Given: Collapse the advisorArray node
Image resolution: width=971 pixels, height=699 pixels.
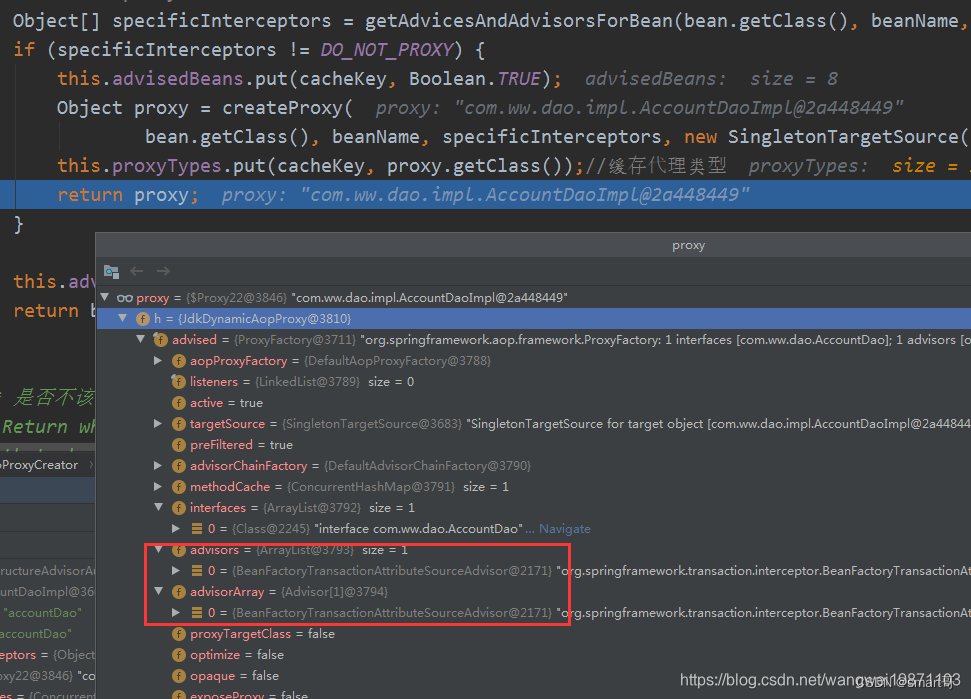Looking at the screenshot, I should [159, 591].
